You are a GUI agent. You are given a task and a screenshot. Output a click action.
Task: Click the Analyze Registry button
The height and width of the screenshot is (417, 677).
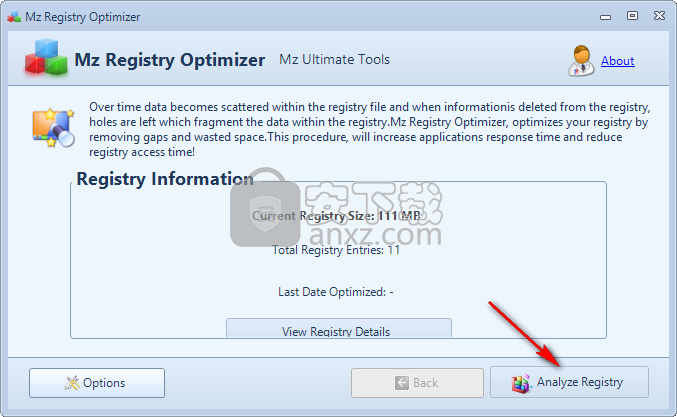569,382
